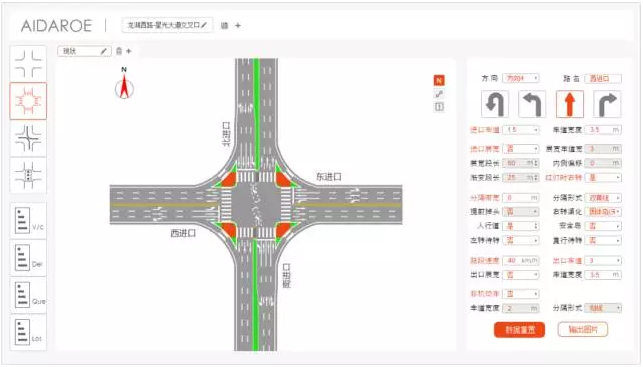Choose the intersection template with a traffic signal
The width and height of the screenshot is (643, 367).
pyautogui.click(x=28, y=175)
